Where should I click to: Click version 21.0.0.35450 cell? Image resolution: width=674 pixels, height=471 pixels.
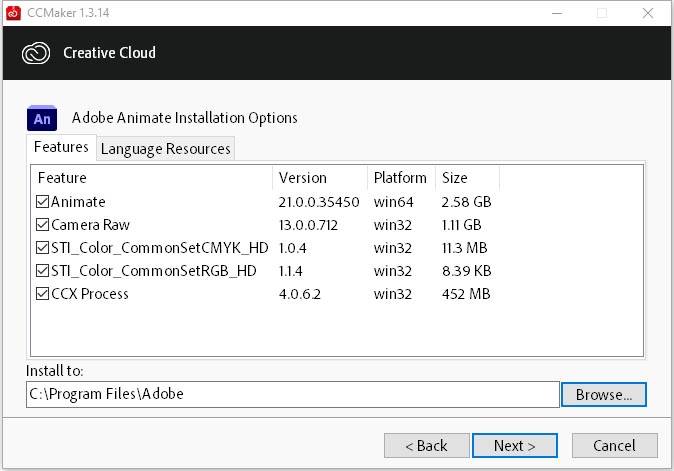pos(319,202)
